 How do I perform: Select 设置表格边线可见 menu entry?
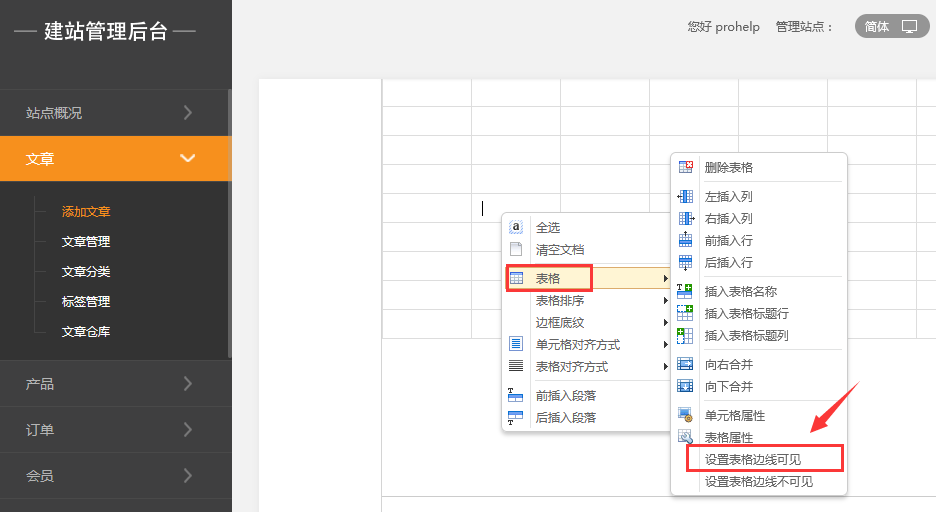click(x=765, y=459)
